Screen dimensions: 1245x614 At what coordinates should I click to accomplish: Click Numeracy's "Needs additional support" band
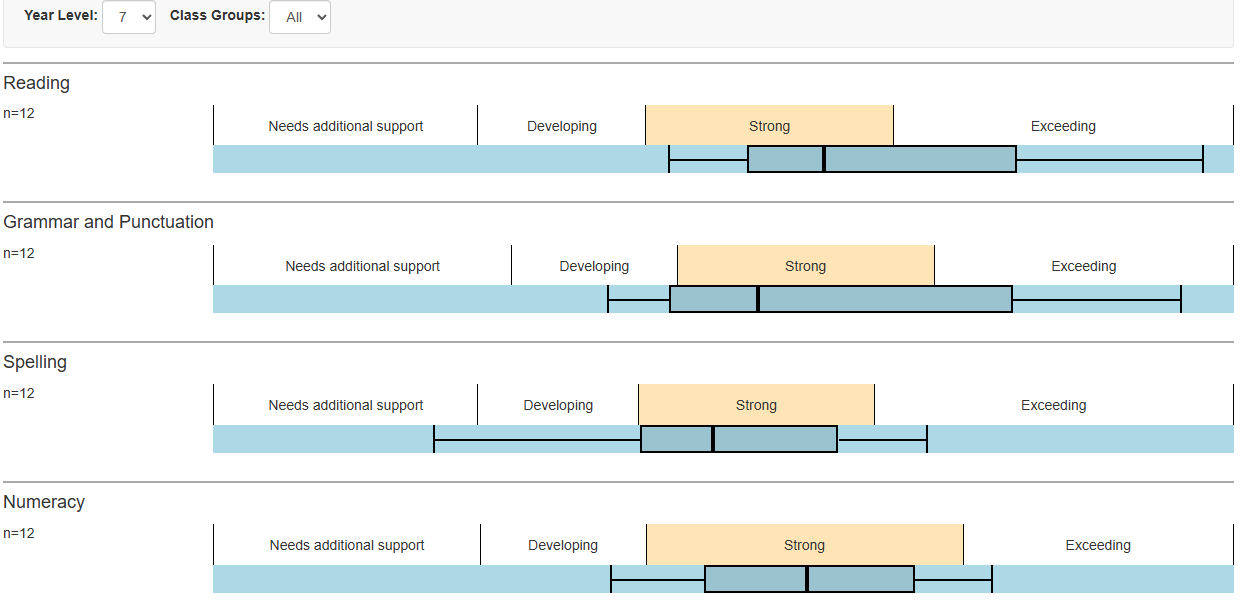[347, 545]
